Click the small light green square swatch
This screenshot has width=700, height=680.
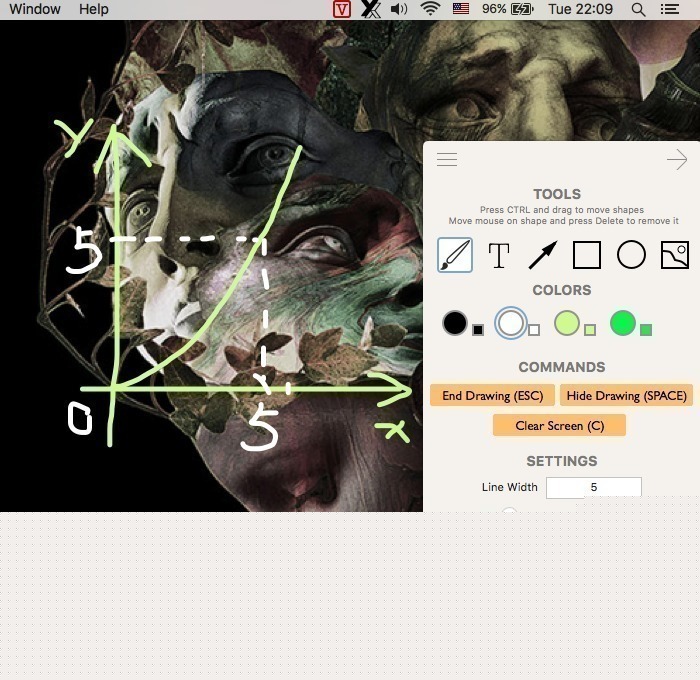coord(590,330)
